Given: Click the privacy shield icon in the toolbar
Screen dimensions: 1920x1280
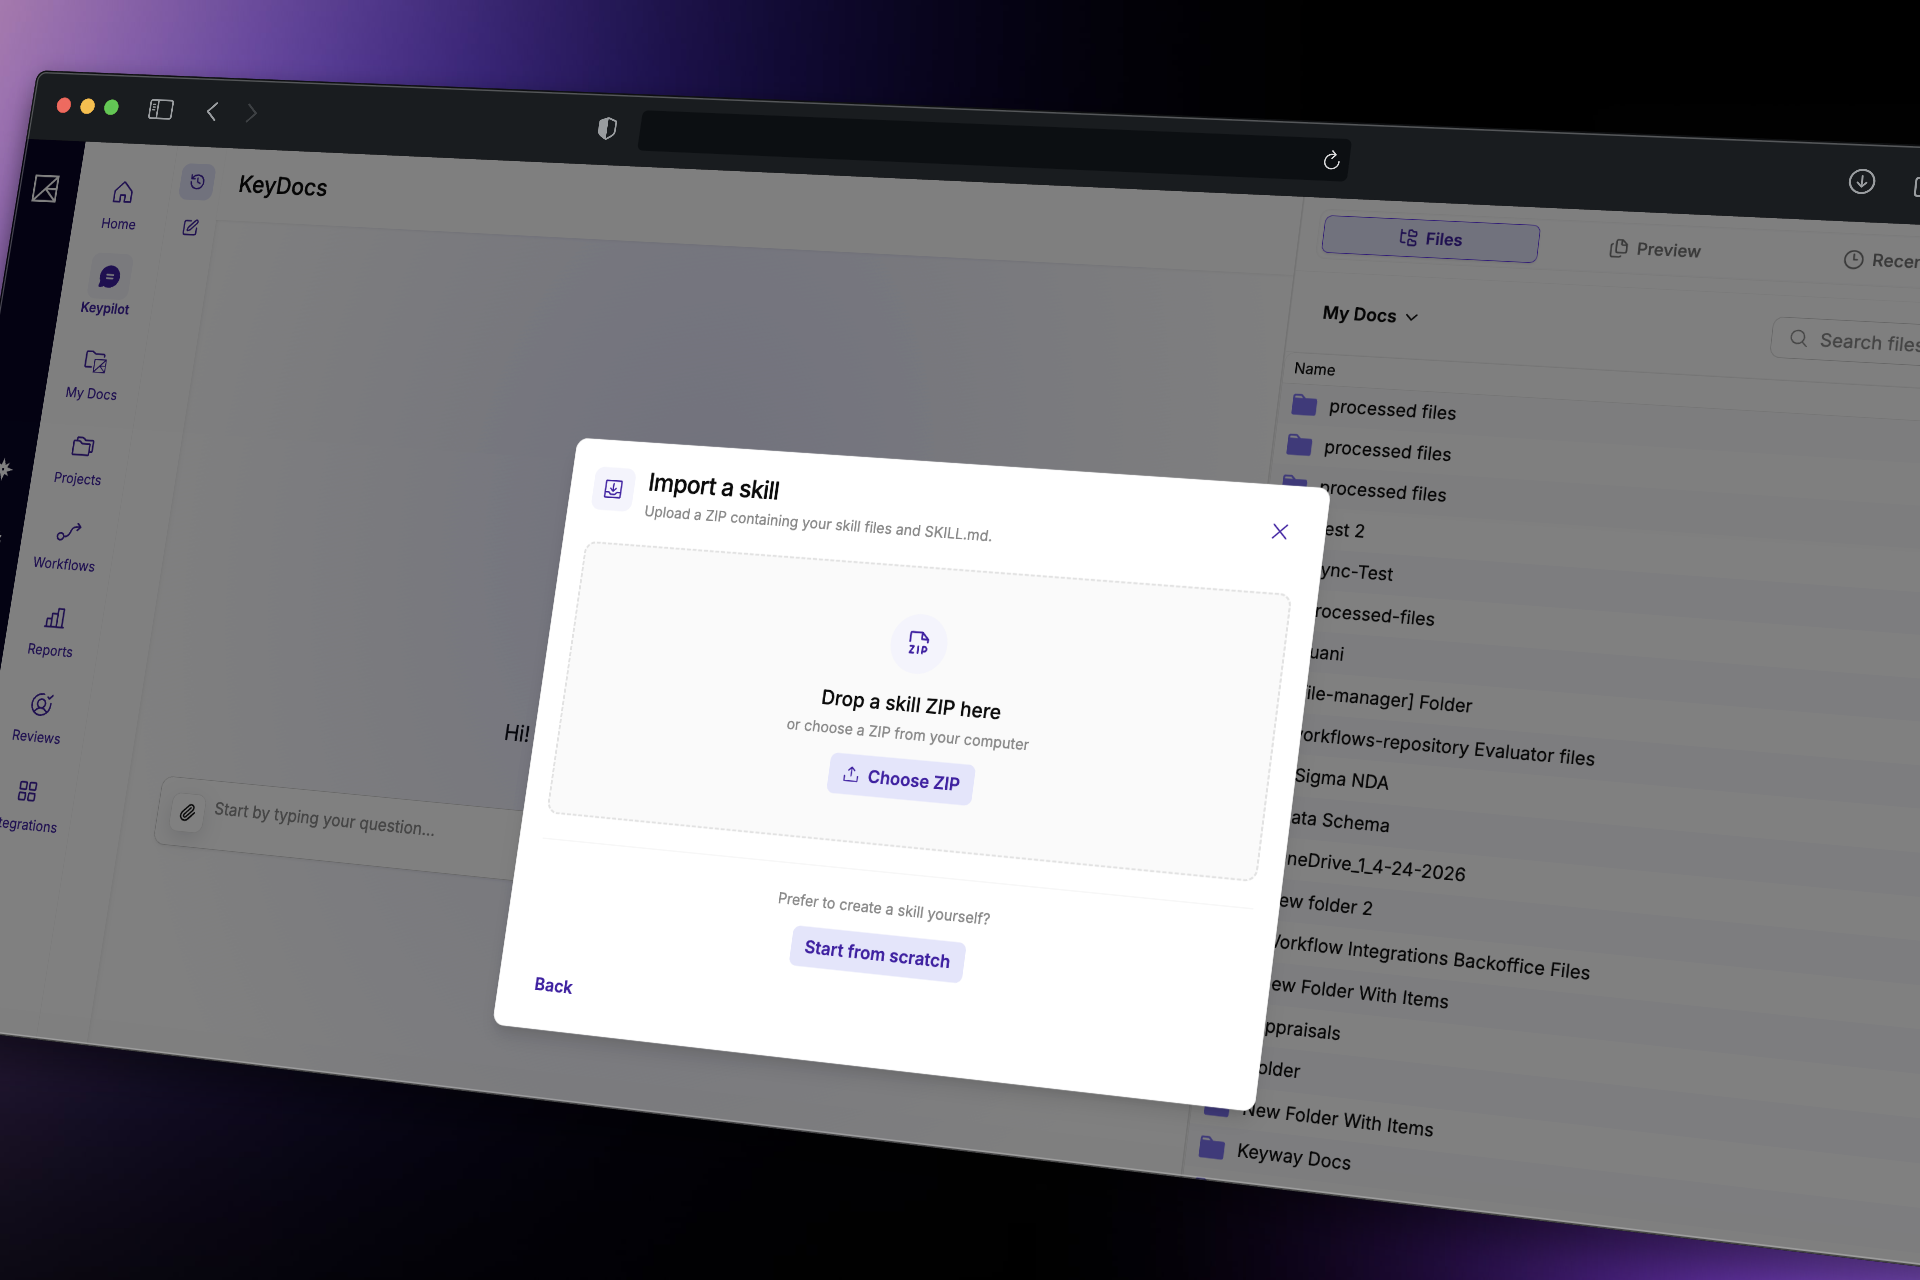Looking at the screenshot, I should [x=607, y=128].
